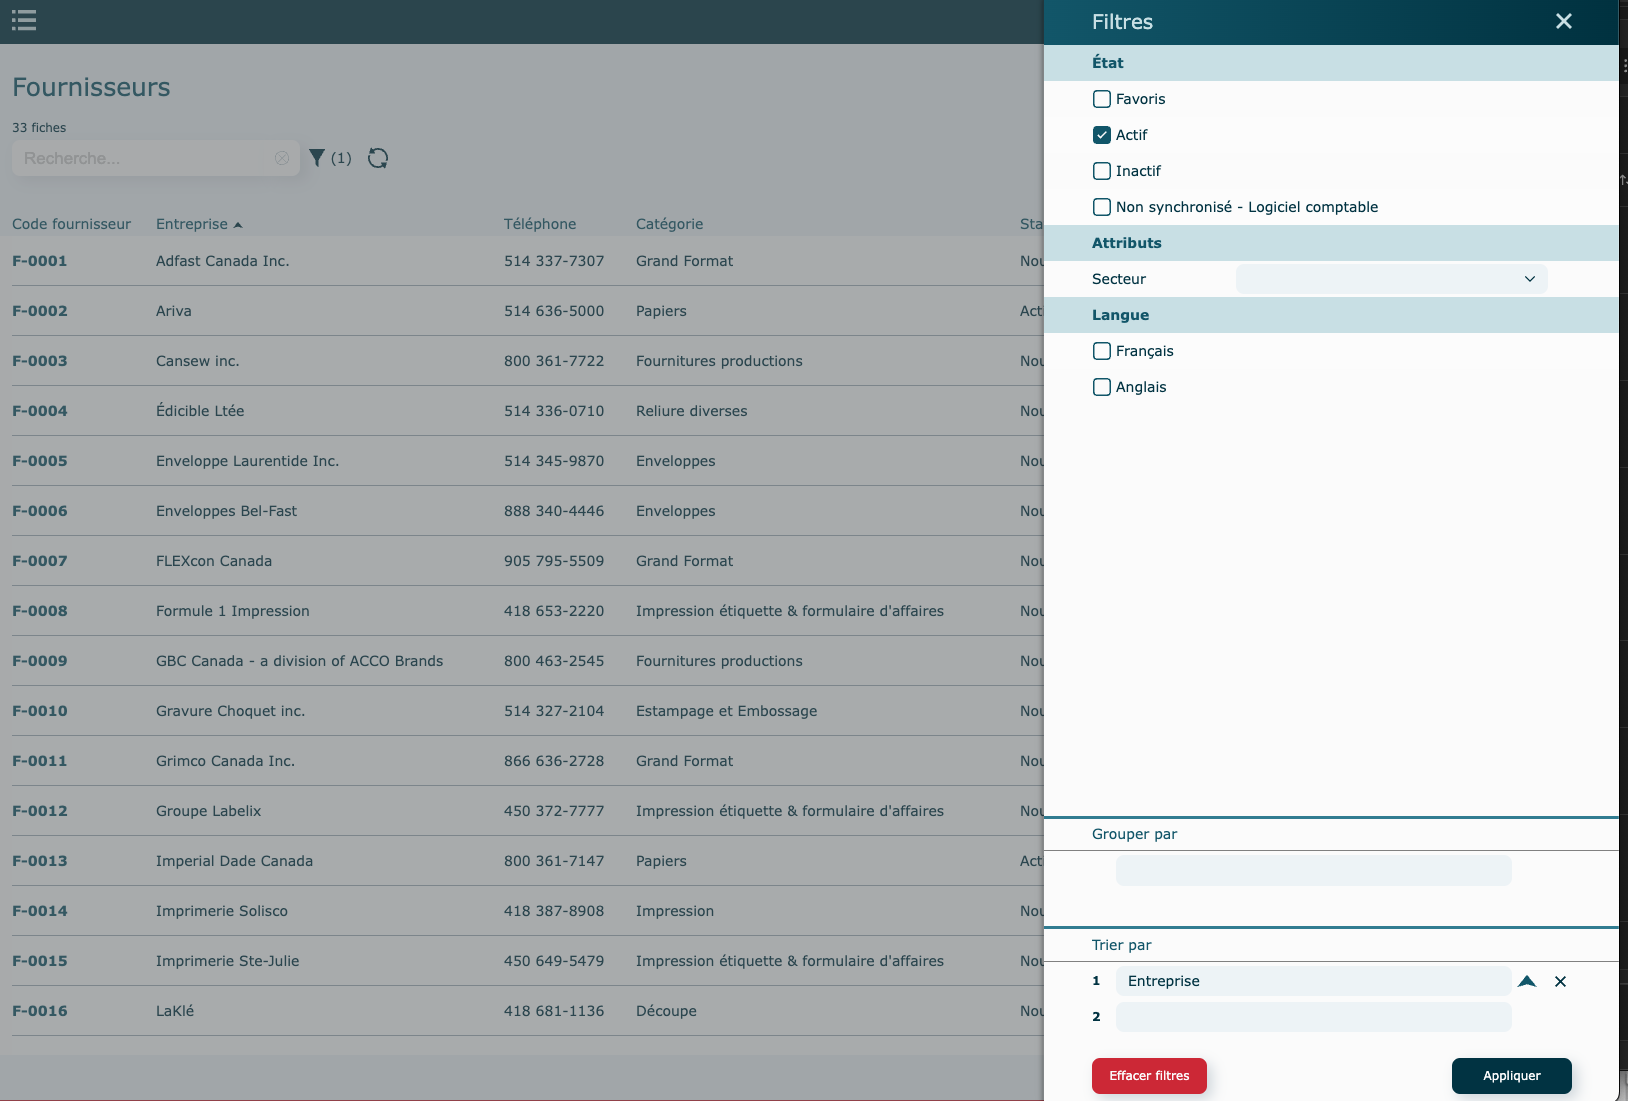Sort by Code fournisseur column header

pos(71,224)
